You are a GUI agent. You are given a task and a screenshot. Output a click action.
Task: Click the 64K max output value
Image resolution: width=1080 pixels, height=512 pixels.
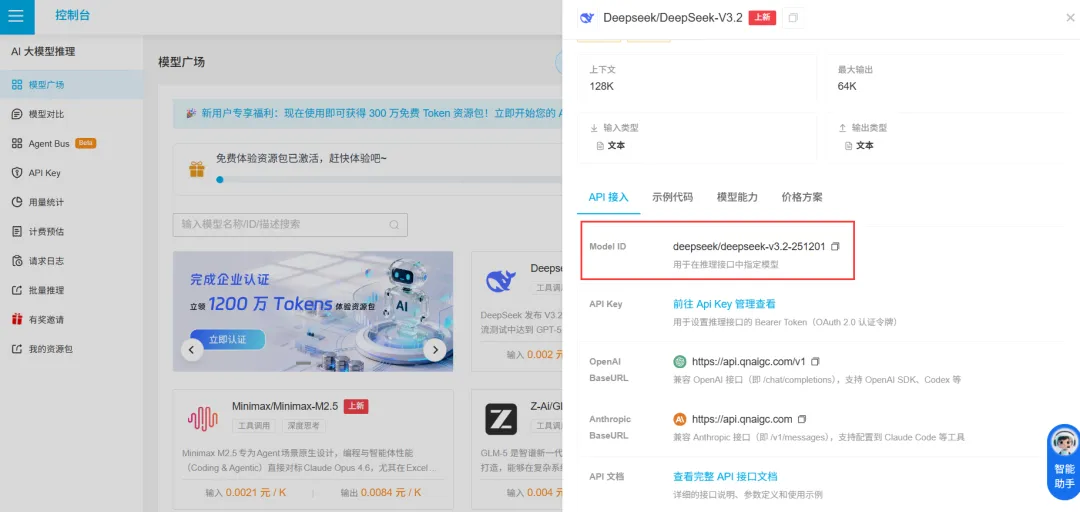[847, 87]
